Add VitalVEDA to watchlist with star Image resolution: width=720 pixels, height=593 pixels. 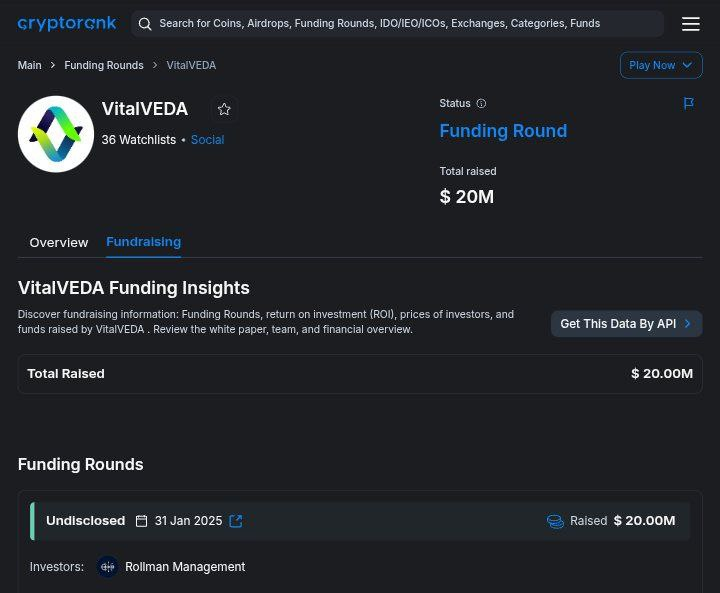pos(224,109)
